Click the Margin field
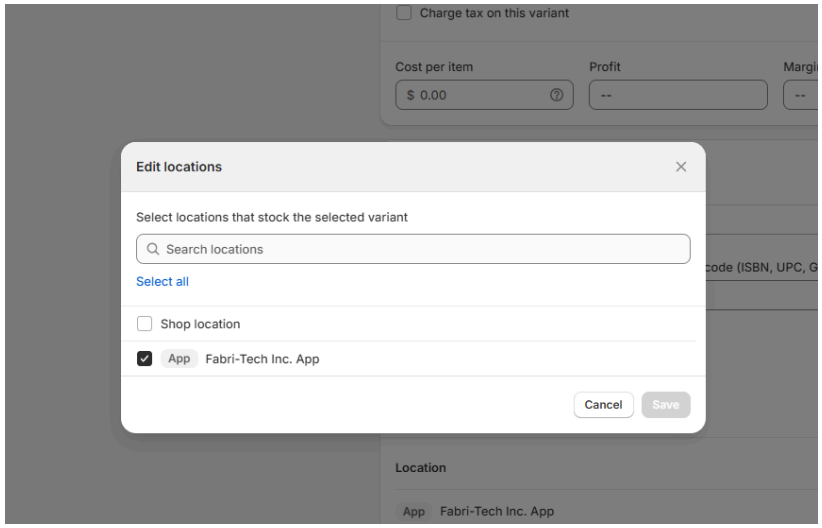 click(802, 96)
